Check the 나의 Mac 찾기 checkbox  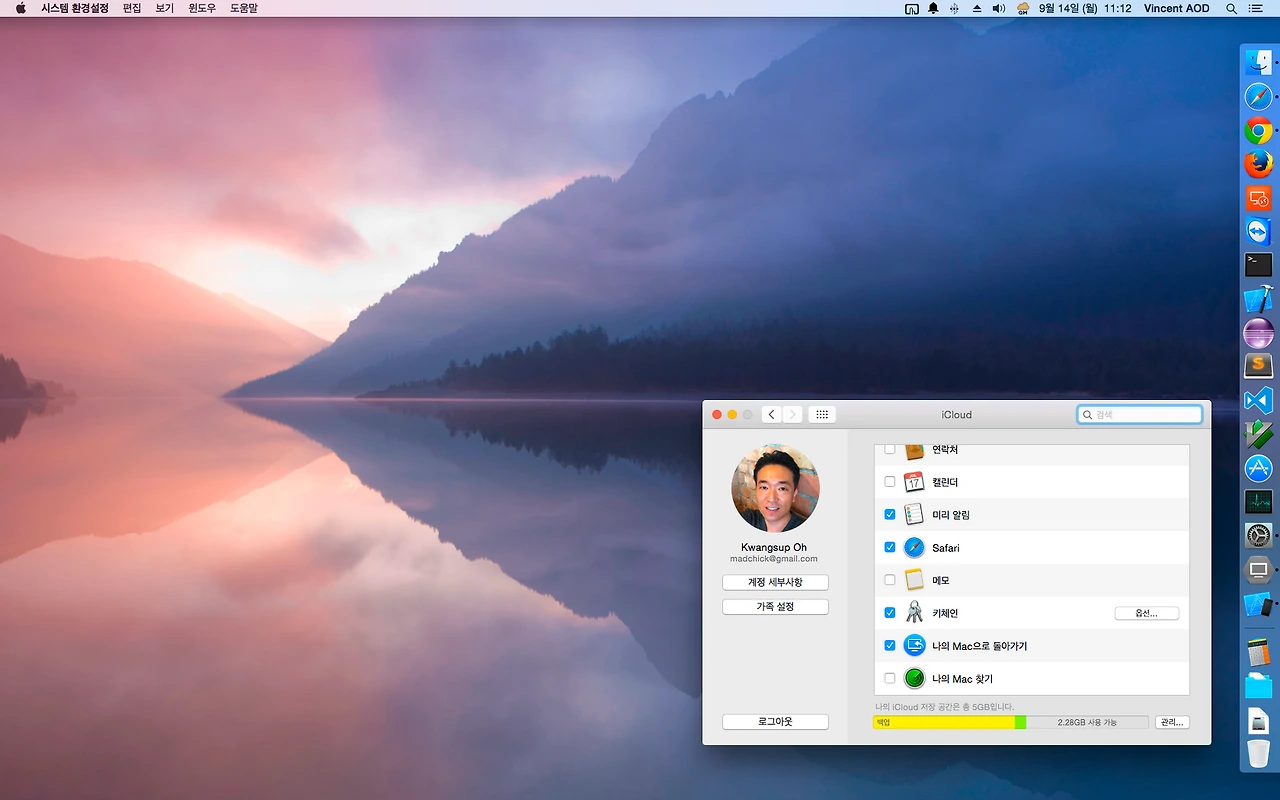tap(890, 678)
